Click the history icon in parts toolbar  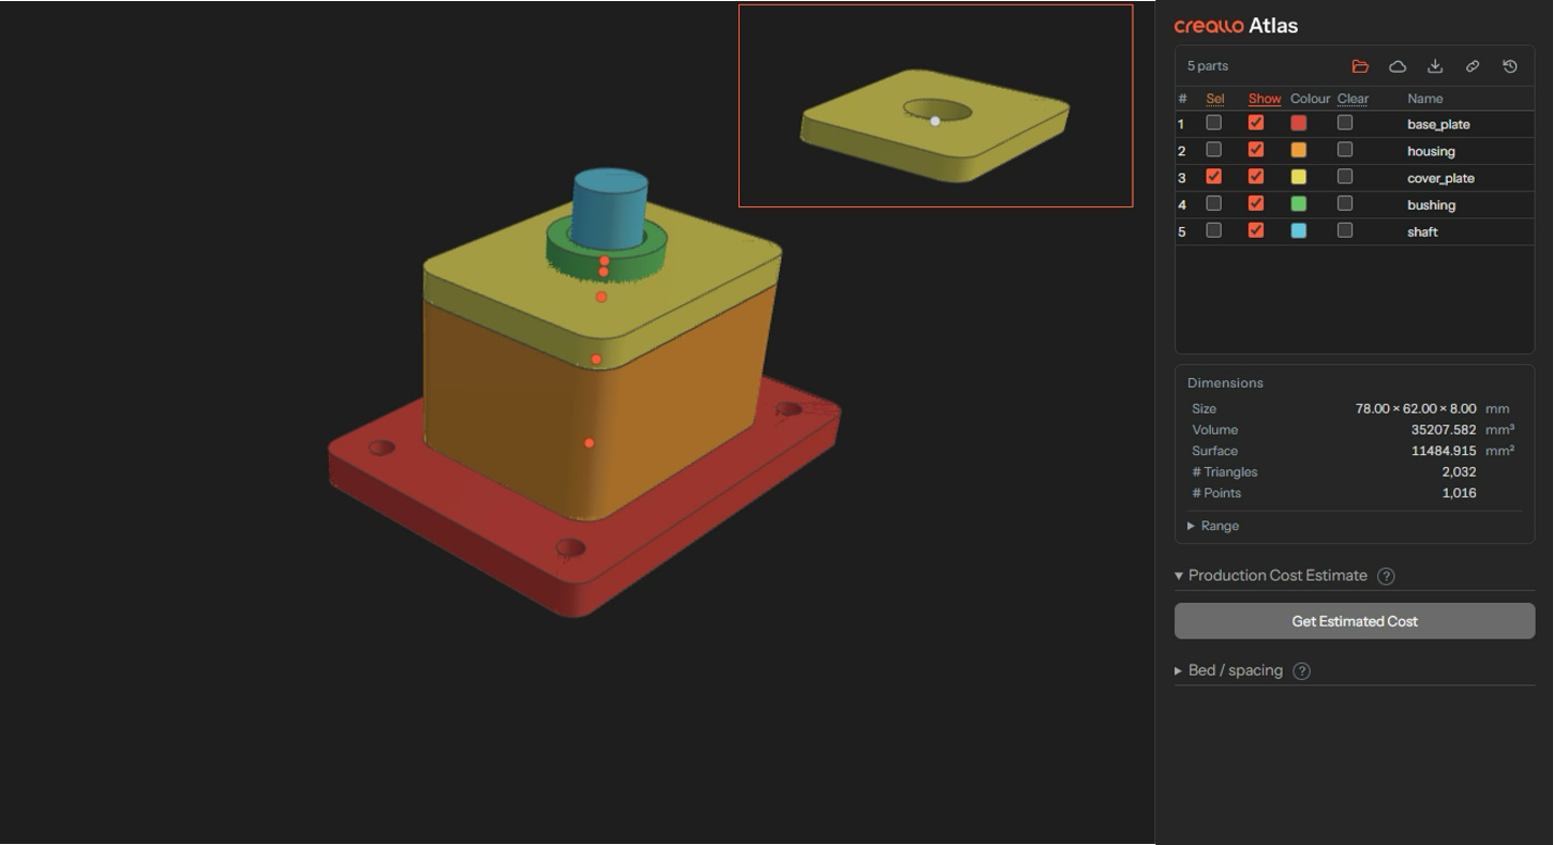coord(1510,66)
